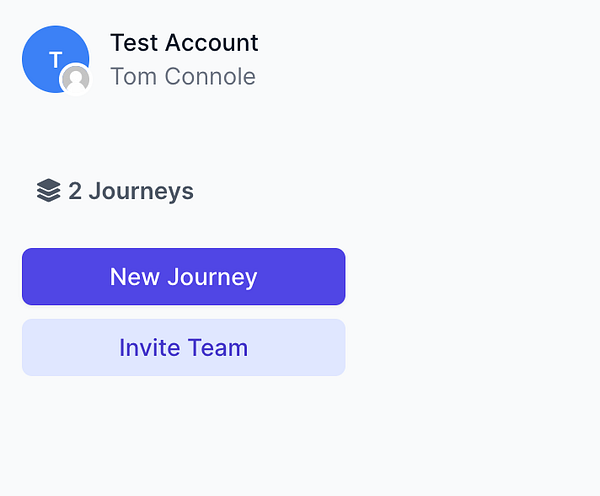Select the circular profile picture with letter T
Image resolution: width=600 pixels, height=496 pixels.
[x=52, y=56]
